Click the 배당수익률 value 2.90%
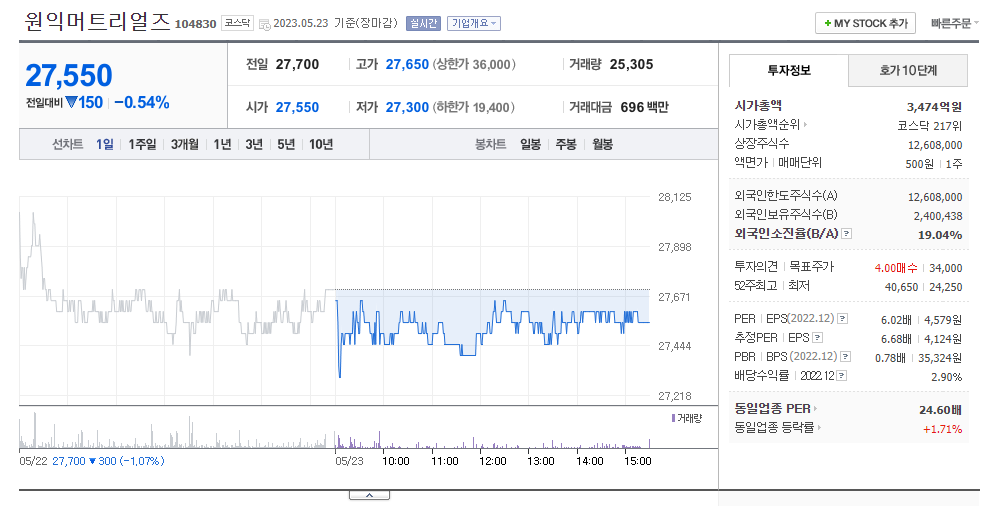1001x506 pixels. [x=947, y=377]
